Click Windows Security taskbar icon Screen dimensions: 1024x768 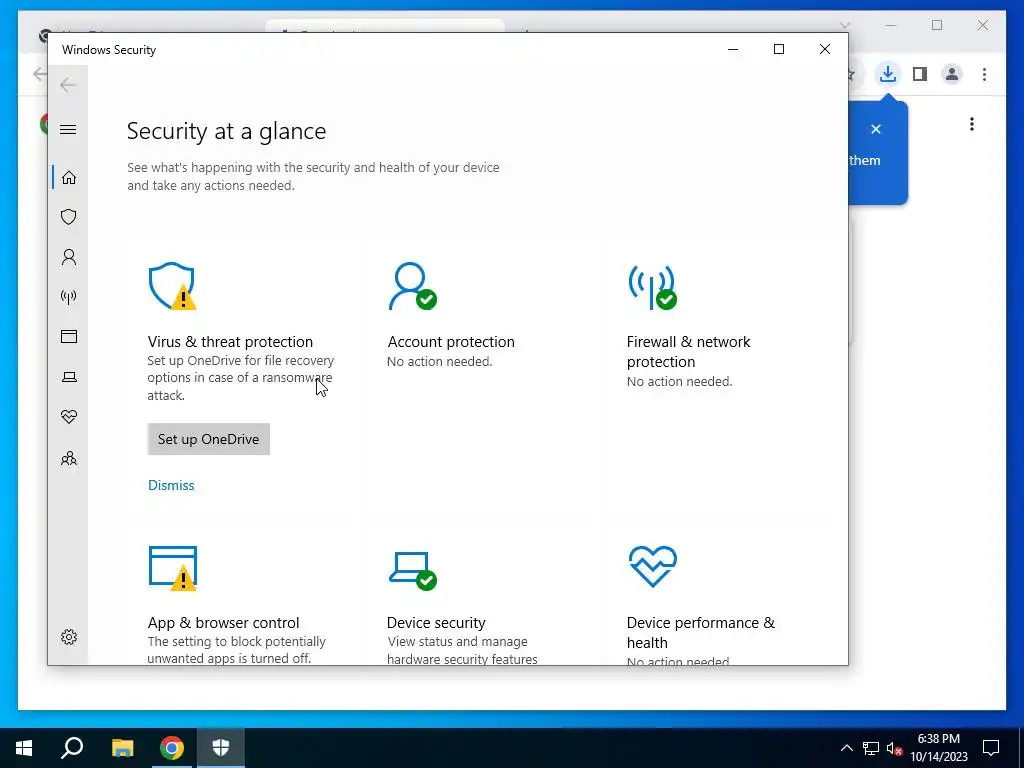[221, 748]
